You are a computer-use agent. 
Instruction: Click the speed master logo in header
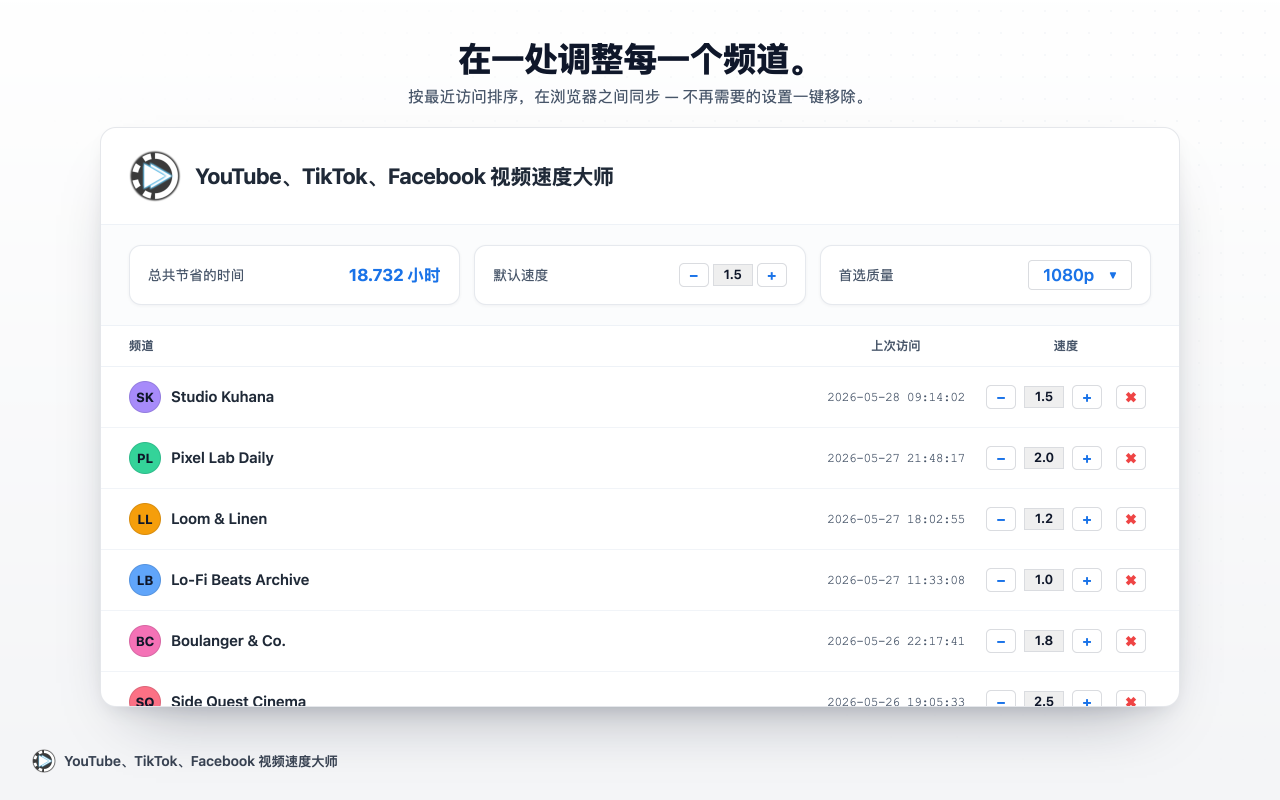tap(155, 176)
